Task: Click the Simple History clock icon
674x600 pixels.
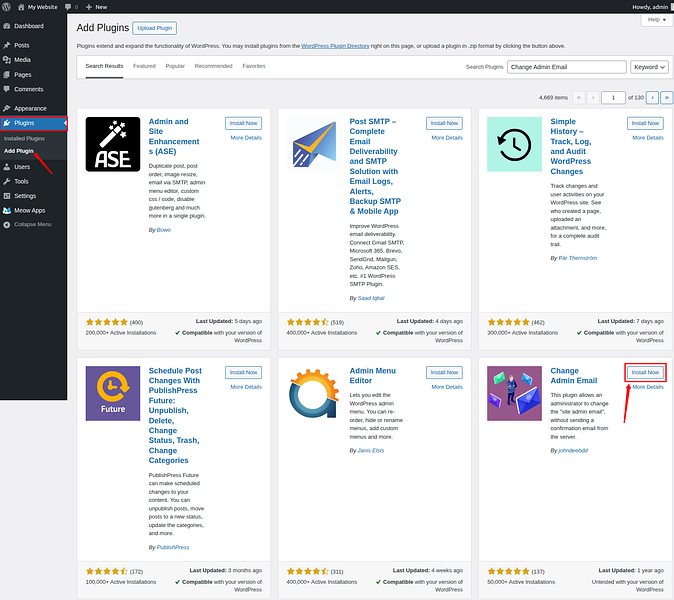Action: coord(514,144)
